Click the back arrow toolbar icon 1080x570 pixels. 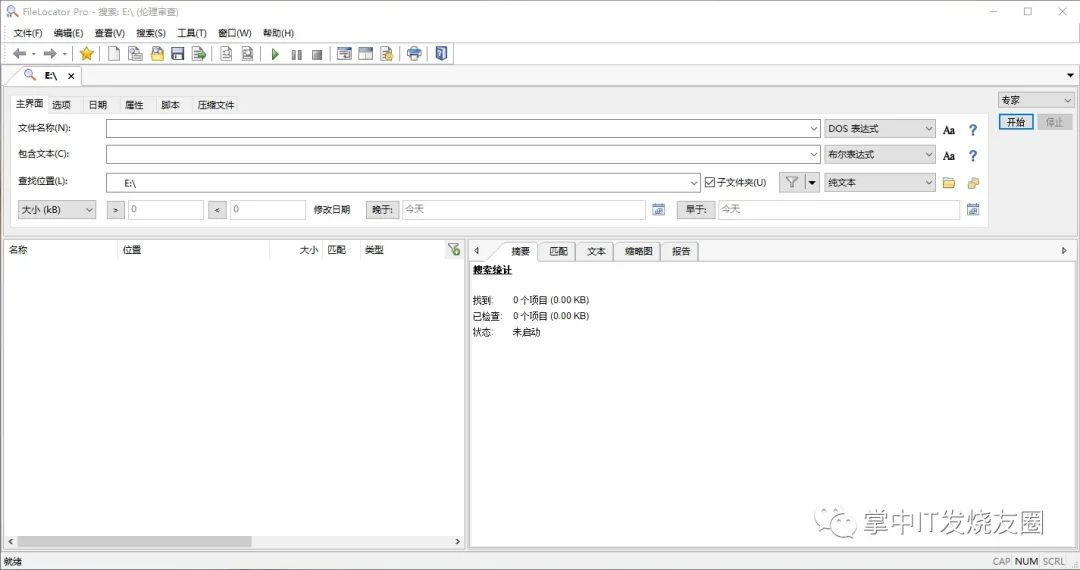[x=19, y=54]
